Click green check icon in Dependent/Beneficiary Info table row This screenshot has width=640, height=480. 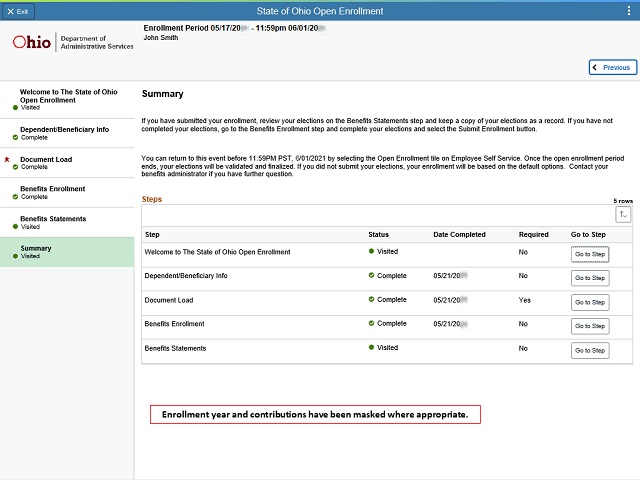pos(371,276)
